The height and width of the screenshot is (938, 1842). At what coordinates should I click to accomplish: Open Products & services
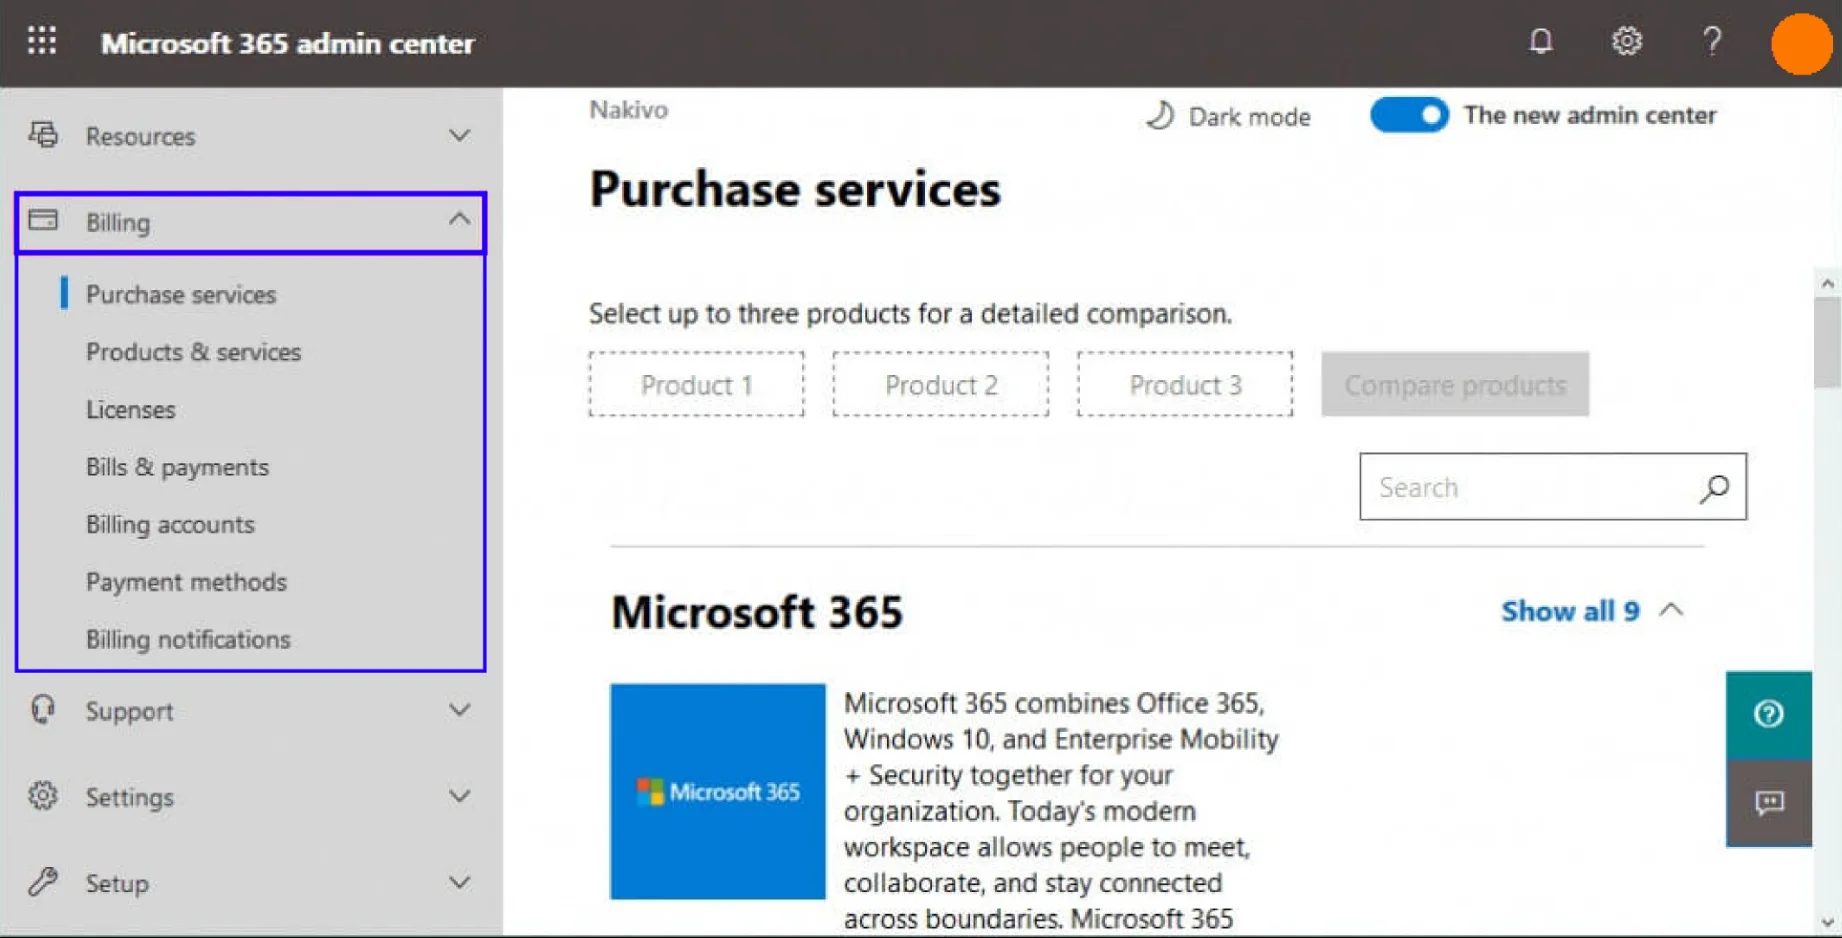(193, 352)
